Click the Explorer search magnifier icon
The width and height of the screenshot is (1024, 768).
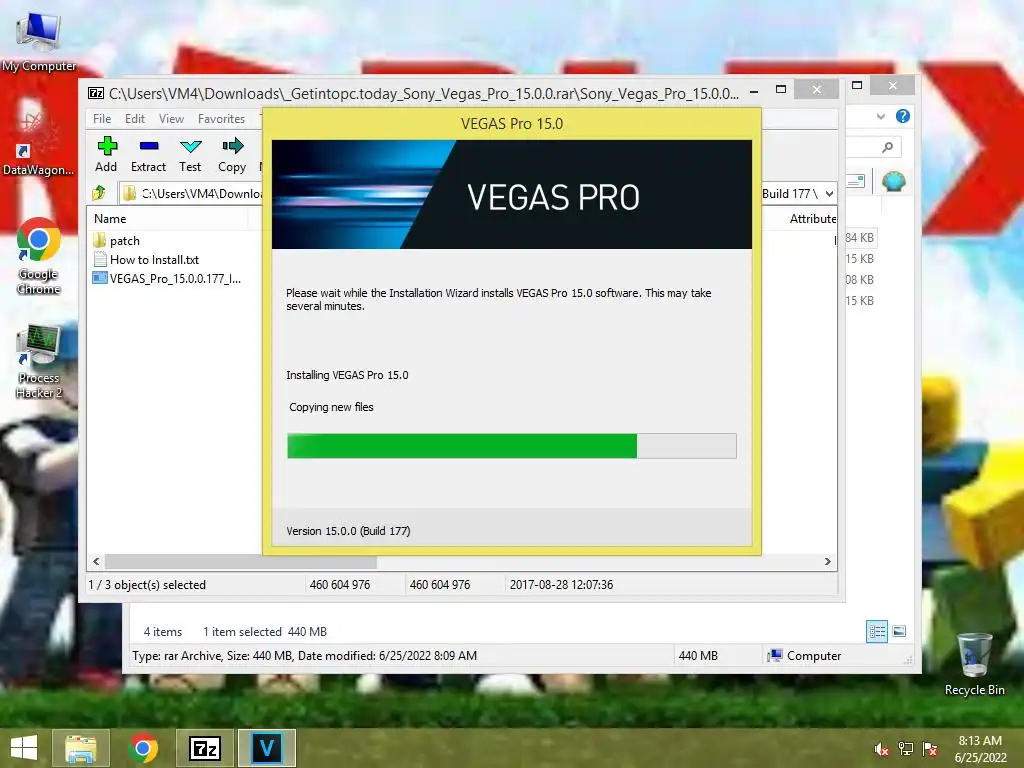887,148
